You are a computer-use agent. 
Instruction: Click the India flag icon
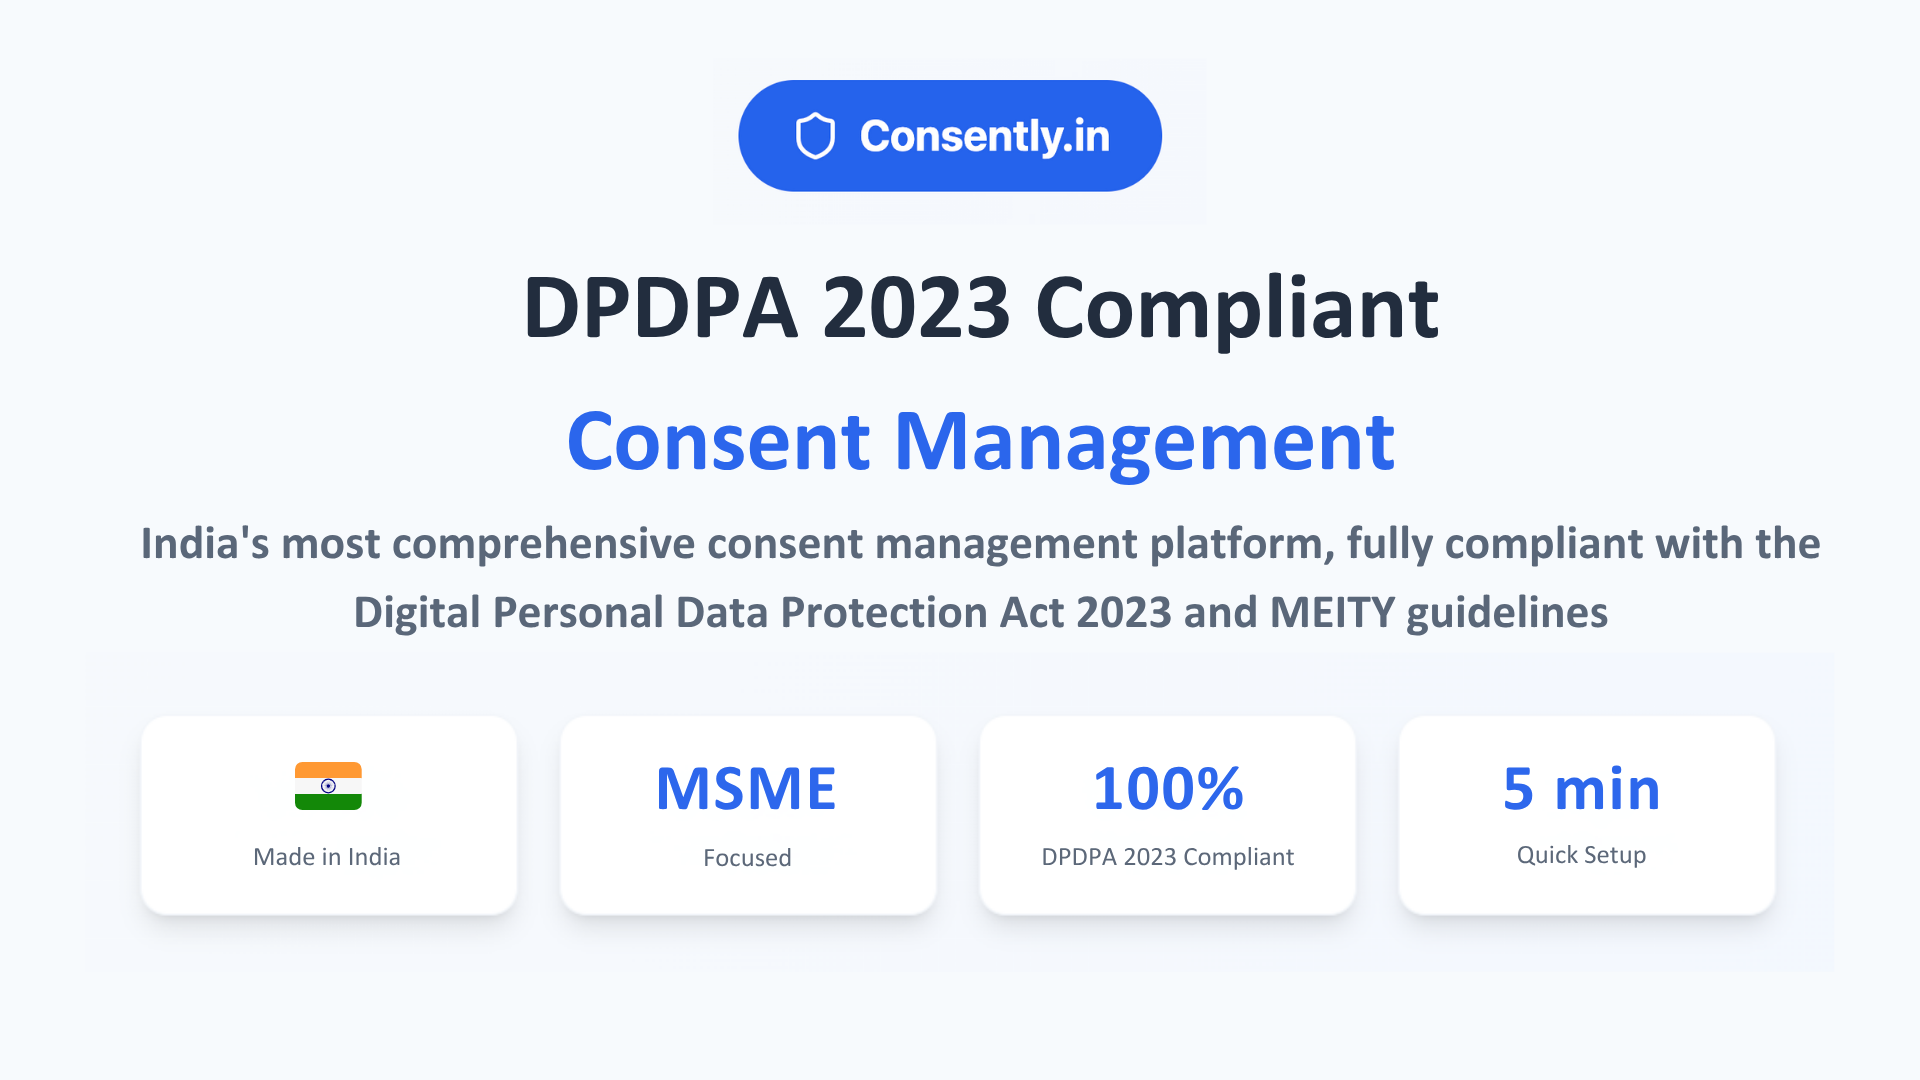pyautogui.click(x=328, y=786)
